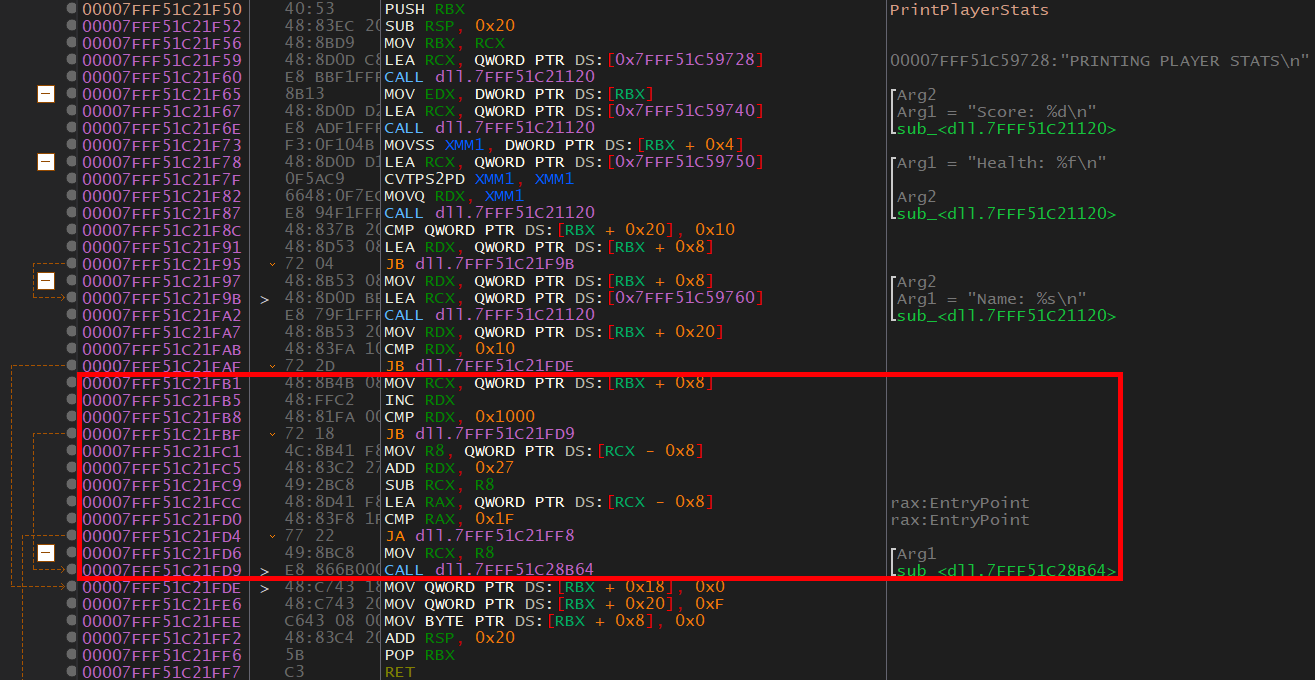Collapse the block beside address 00007FFF51C21F78

(x=45, y=162)
